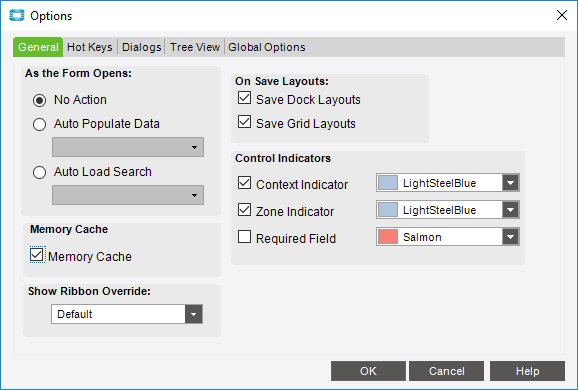Disable Save Grid Layouts

(244, 122)
